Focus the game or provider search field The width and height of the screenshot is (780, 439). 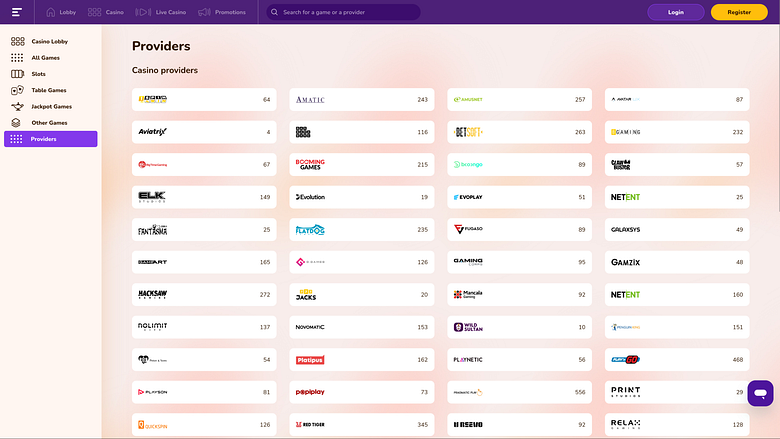click(343, 12)
